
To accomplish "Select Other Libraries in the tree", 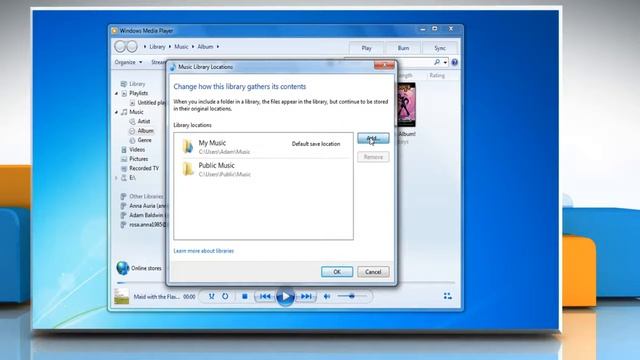I will 146,196.
